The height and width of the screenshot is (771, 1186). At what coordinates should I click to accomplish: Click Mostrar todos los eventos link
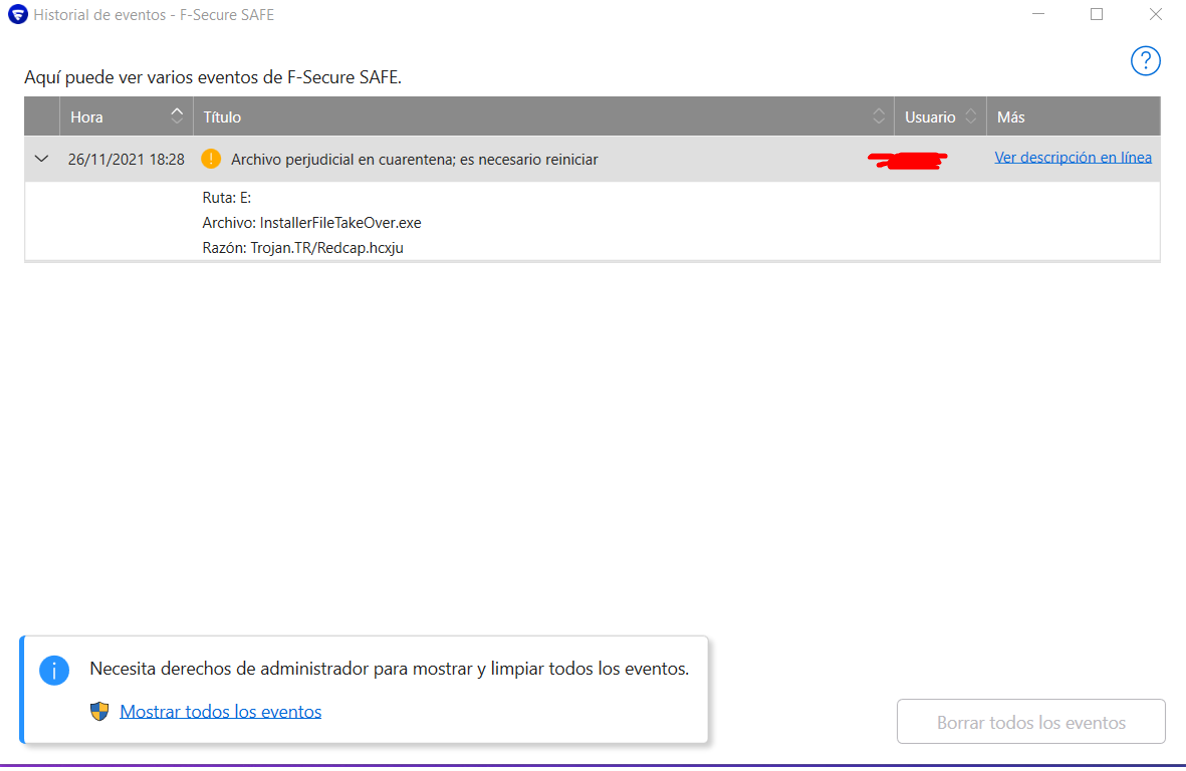pos(221,711)
